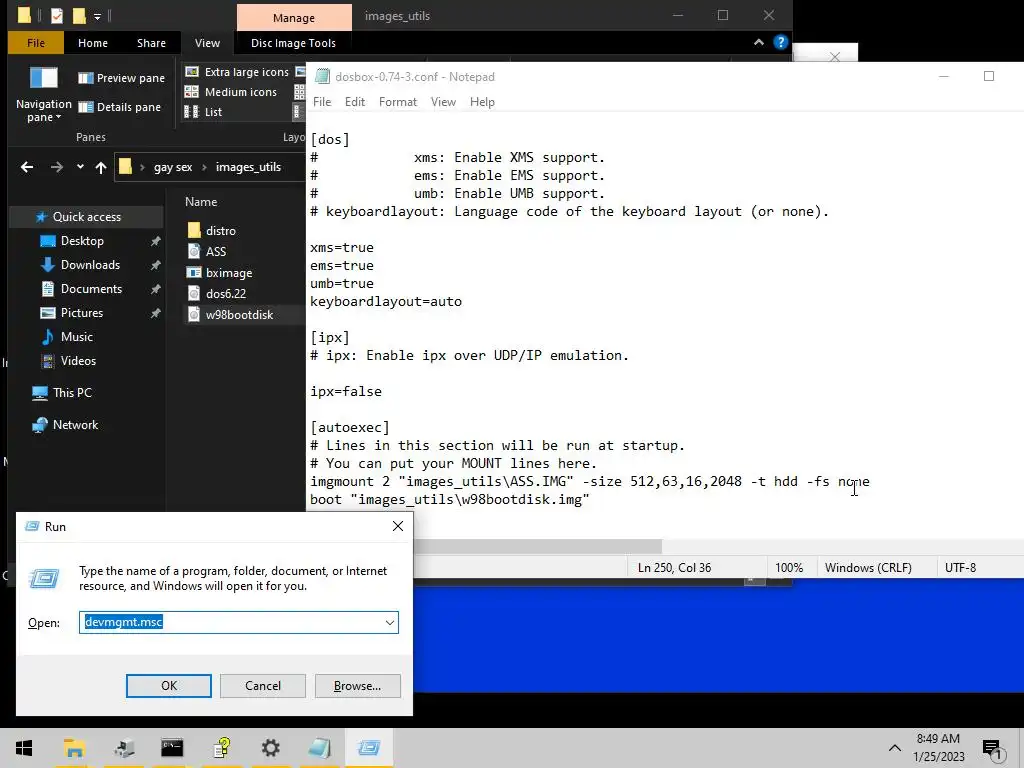The height and width of the screenshot is (768, 1024).
Task: Open Notepad Help menu
Action: [x=482, y=102]
